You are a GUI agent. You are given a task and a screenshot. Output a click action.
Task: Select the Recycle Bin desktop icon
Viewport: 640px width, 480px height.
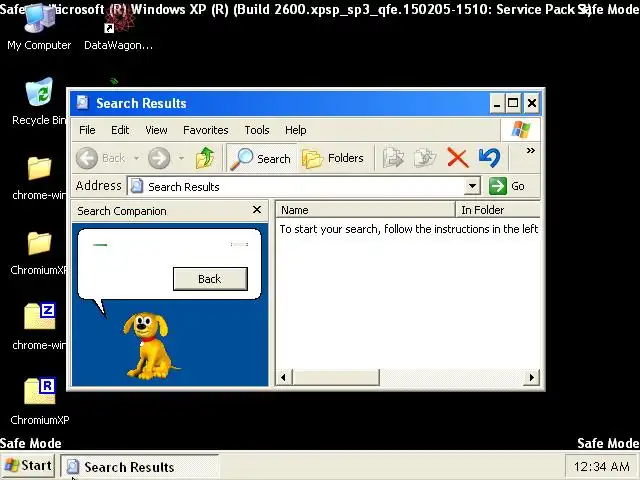[x=39, y=101]
